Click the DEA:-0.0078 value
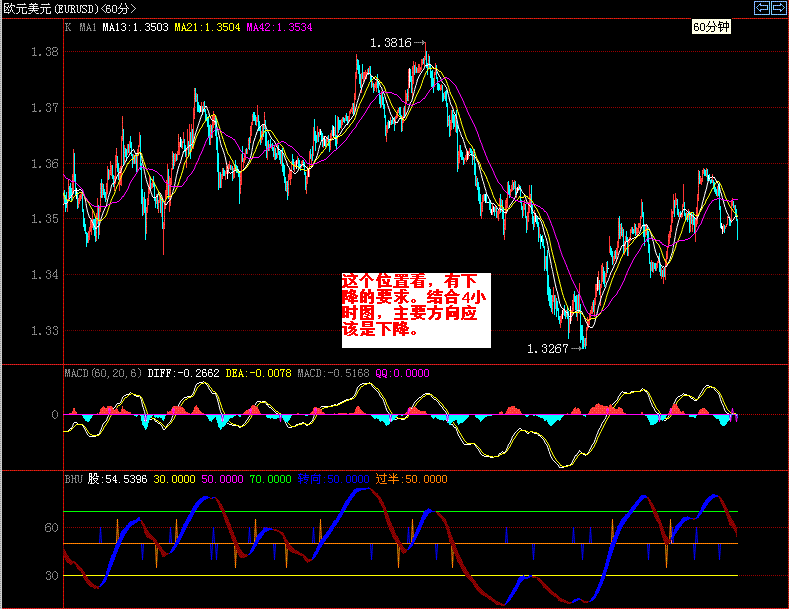The height and width of the screenshot is (609, 789). pos(258,373)
